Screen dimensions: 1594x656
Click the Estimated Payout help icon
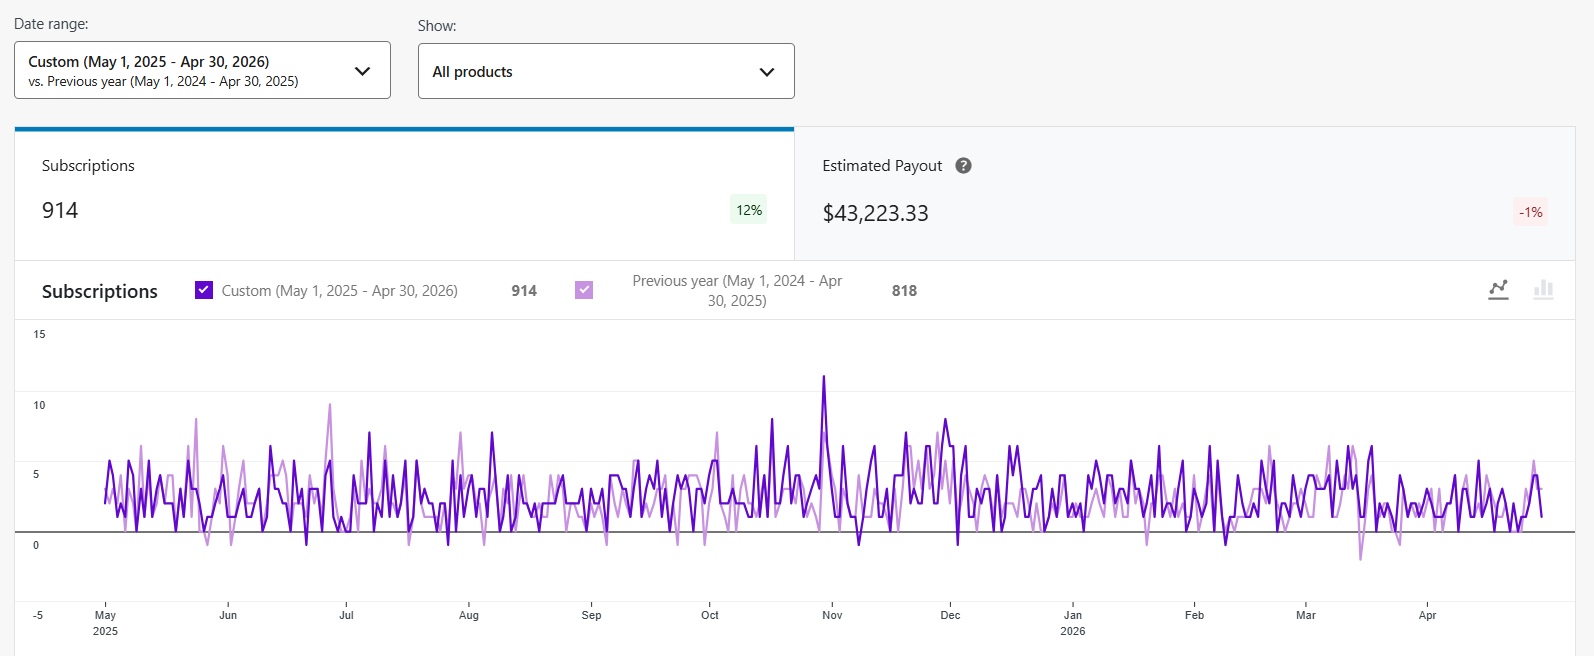pyautogui.click(x=963, y=166)
